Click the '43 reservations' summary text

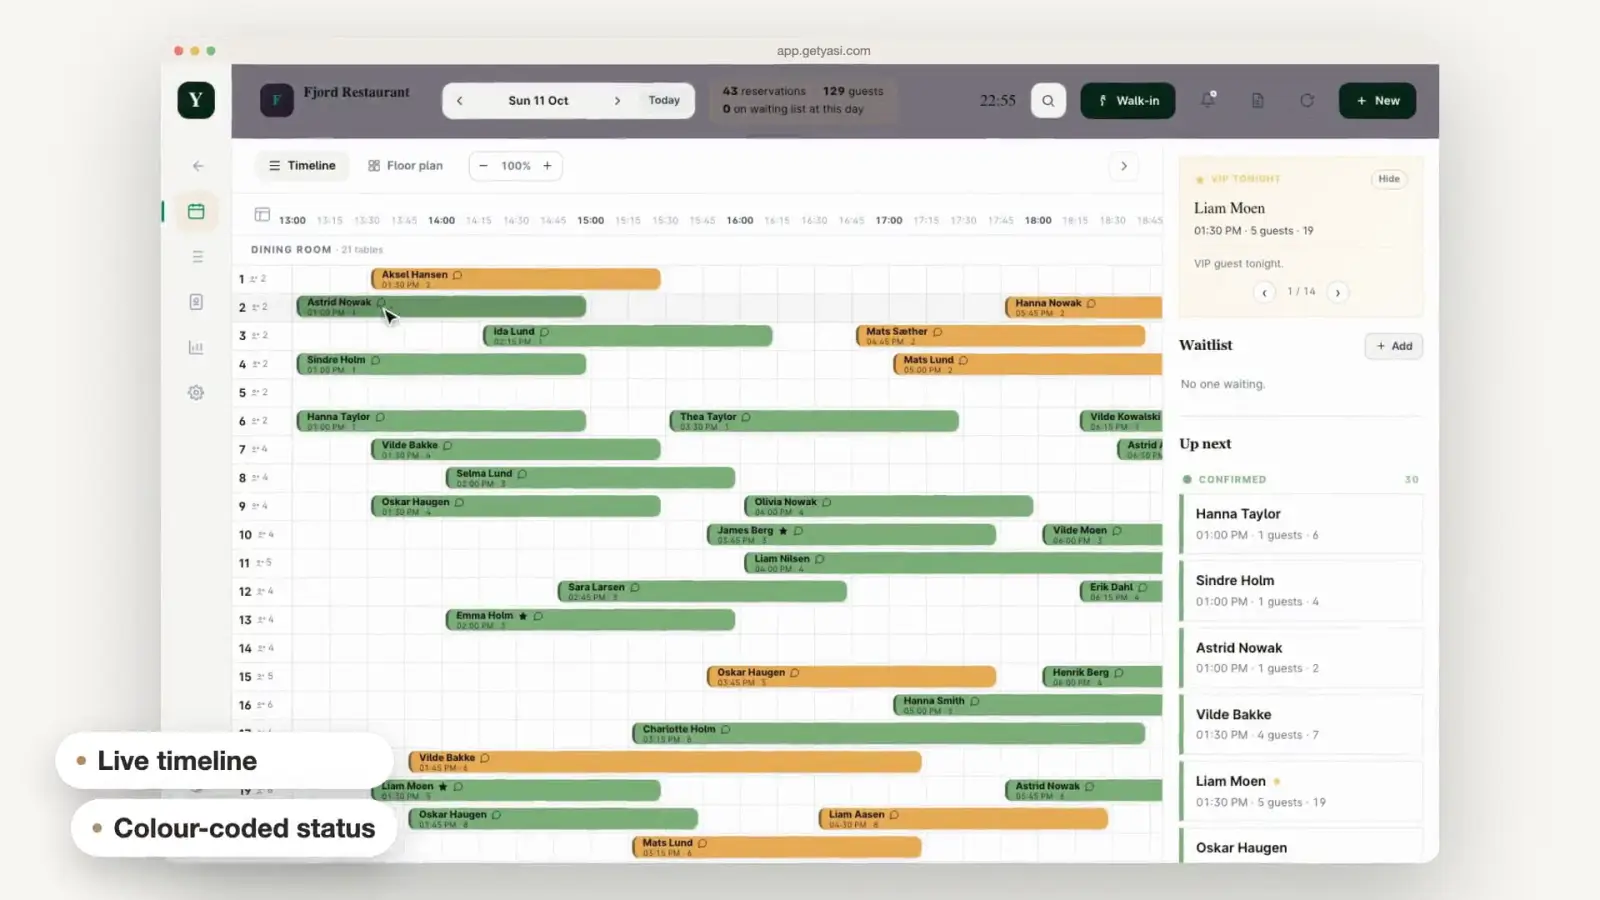pos(764,91)
